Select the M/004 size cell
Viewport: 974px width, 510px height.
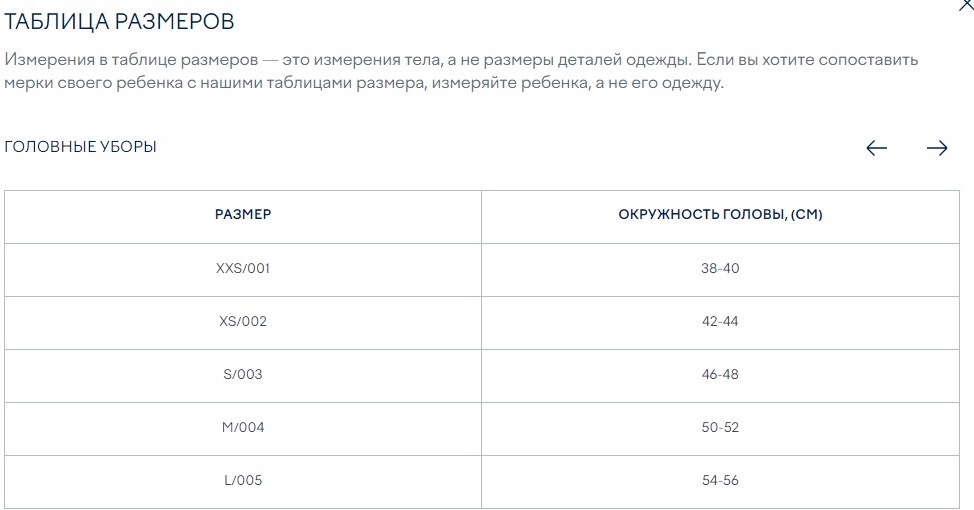pos(243,427)
